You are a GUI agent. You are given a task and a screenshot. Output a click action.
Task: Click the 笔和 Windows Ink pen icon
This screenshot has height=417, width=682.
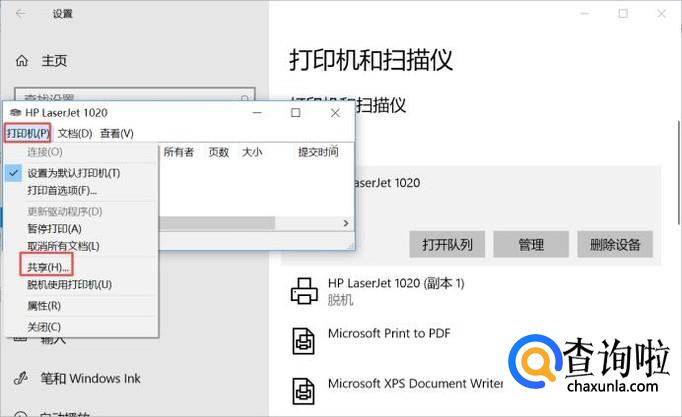21,378
